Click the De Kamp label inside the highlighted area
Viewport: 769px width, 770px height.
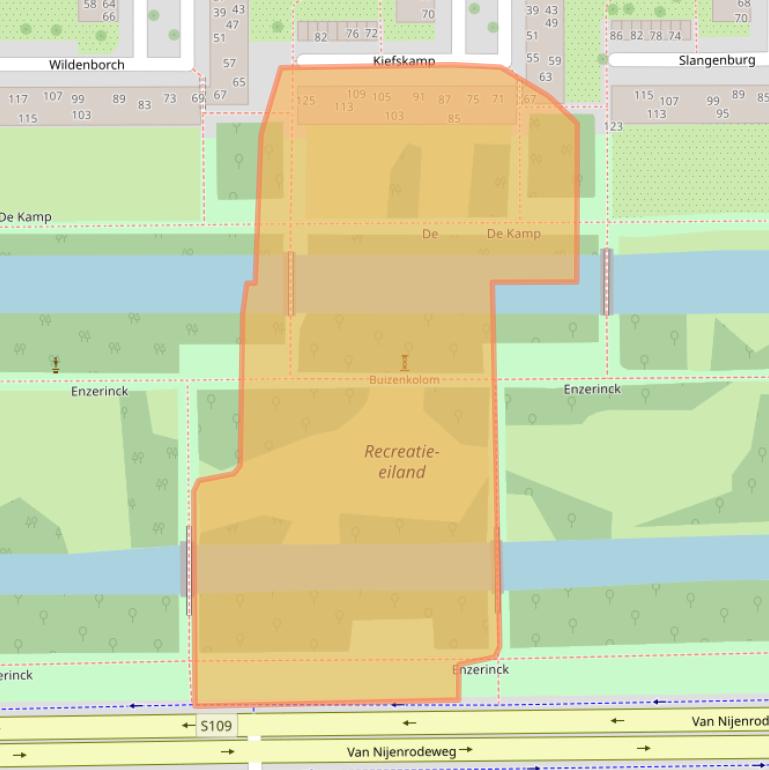[x=513, y=234]
